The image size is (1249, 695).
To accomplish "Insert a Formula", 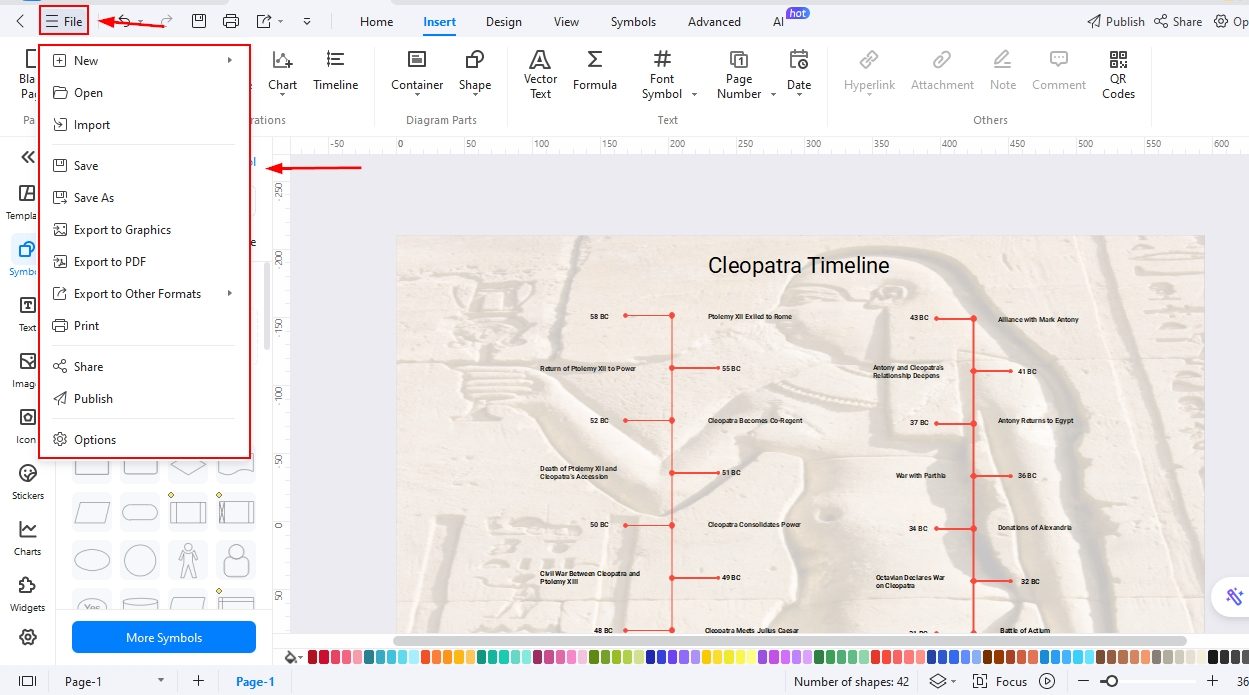I will 595,70.
